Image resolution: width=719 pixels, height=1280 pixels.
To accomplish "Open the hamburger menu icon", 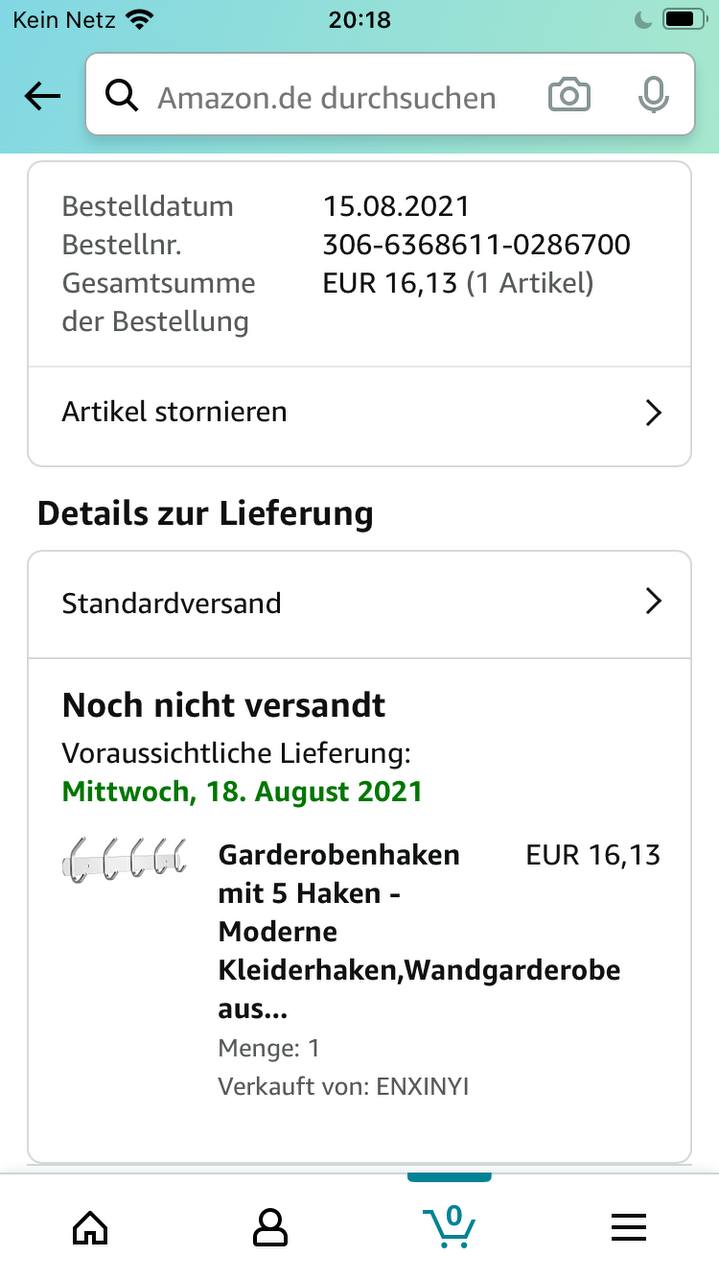I will (628, 1227).
